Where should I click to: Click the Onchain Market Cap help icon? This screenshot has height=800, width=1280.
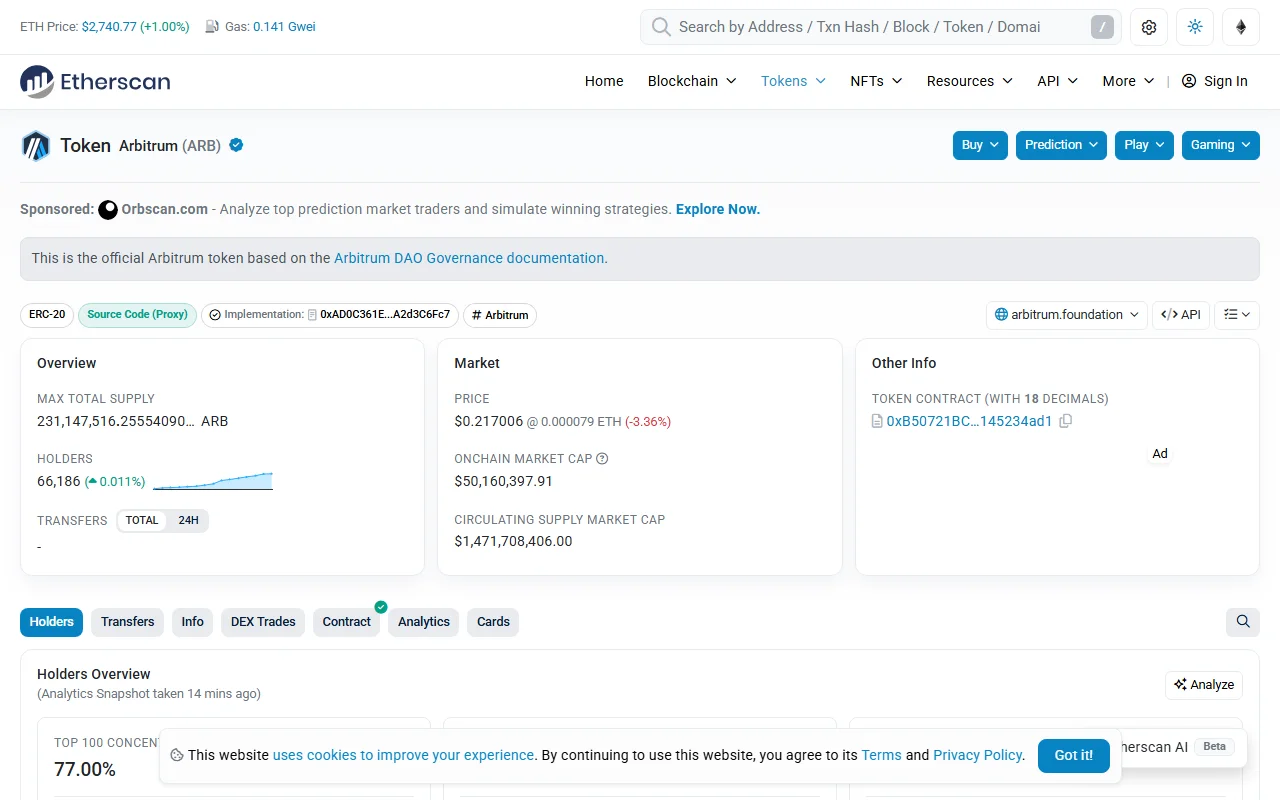602,459
